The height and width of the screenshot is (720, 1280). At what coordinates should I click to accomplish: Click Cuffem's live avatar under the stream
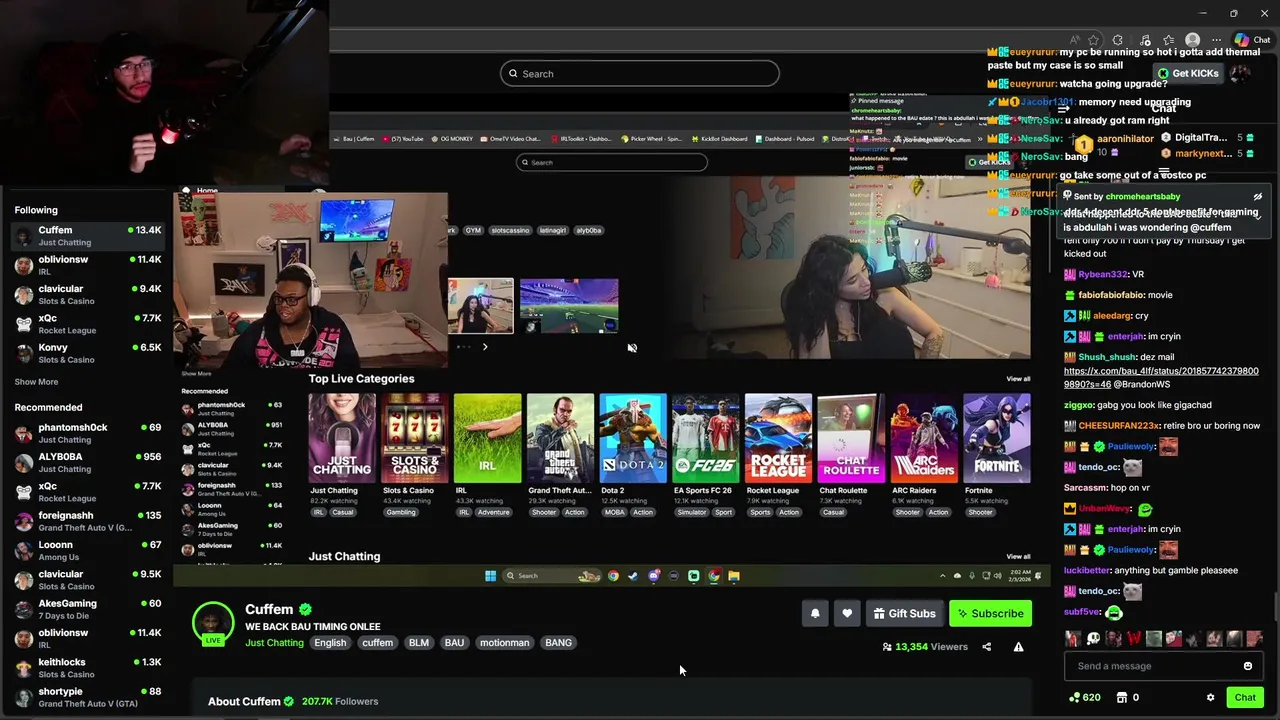pyautogui.click(x=213, y=623)
